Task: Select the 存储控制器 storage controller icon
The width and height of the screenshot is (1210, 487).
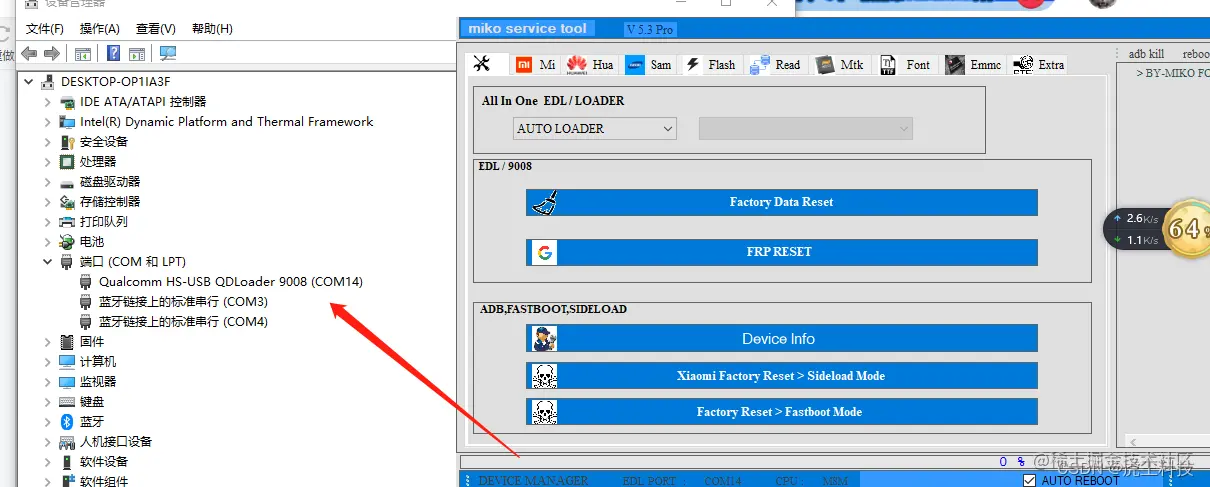Action: [x=67, y=202]
